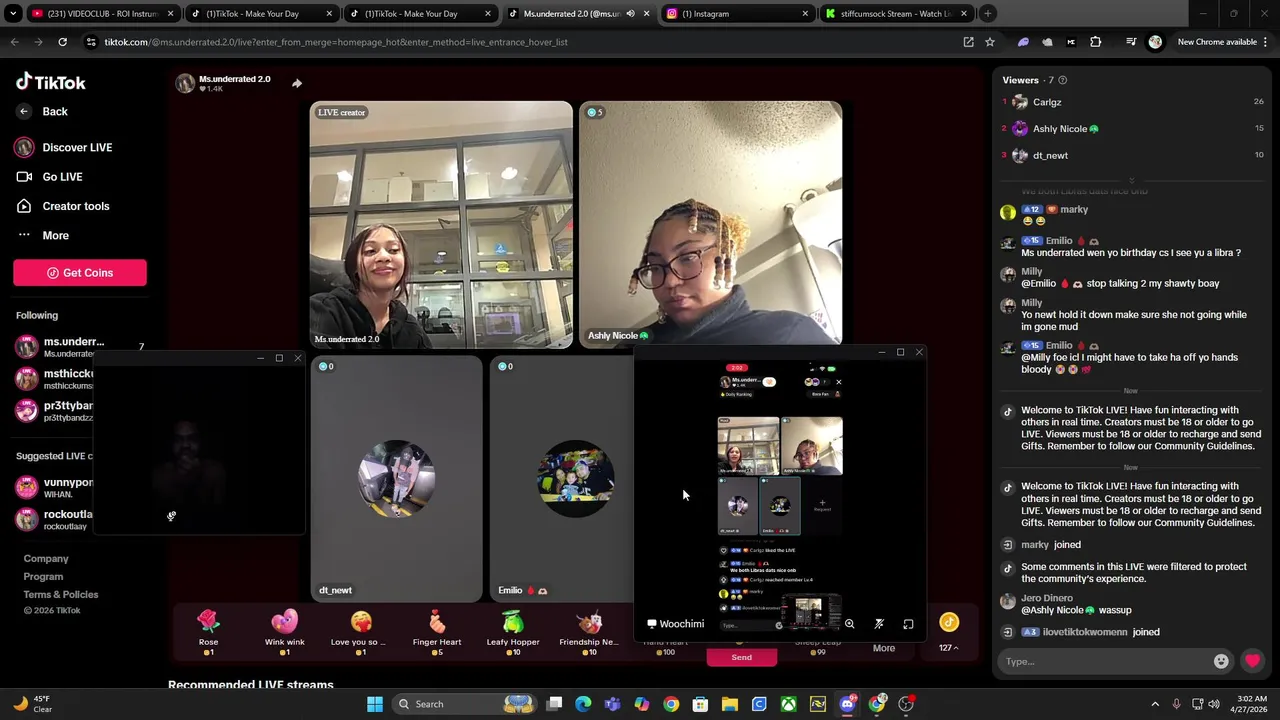
Task: Switch to the stiffcumsock Stream Kick tab
Action: [896, 14]
